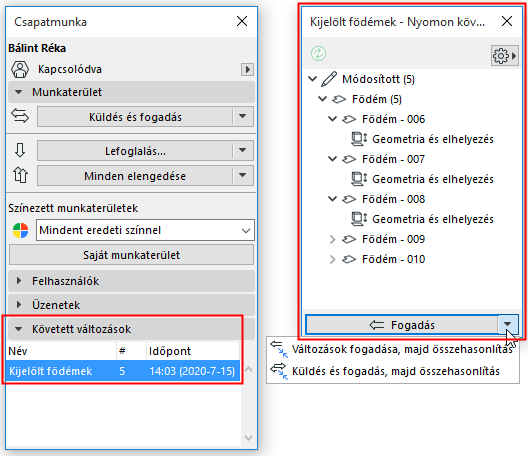Close the Csapatmunka panel
Viewport: 528px width, 456px height.
coord(242,21)
